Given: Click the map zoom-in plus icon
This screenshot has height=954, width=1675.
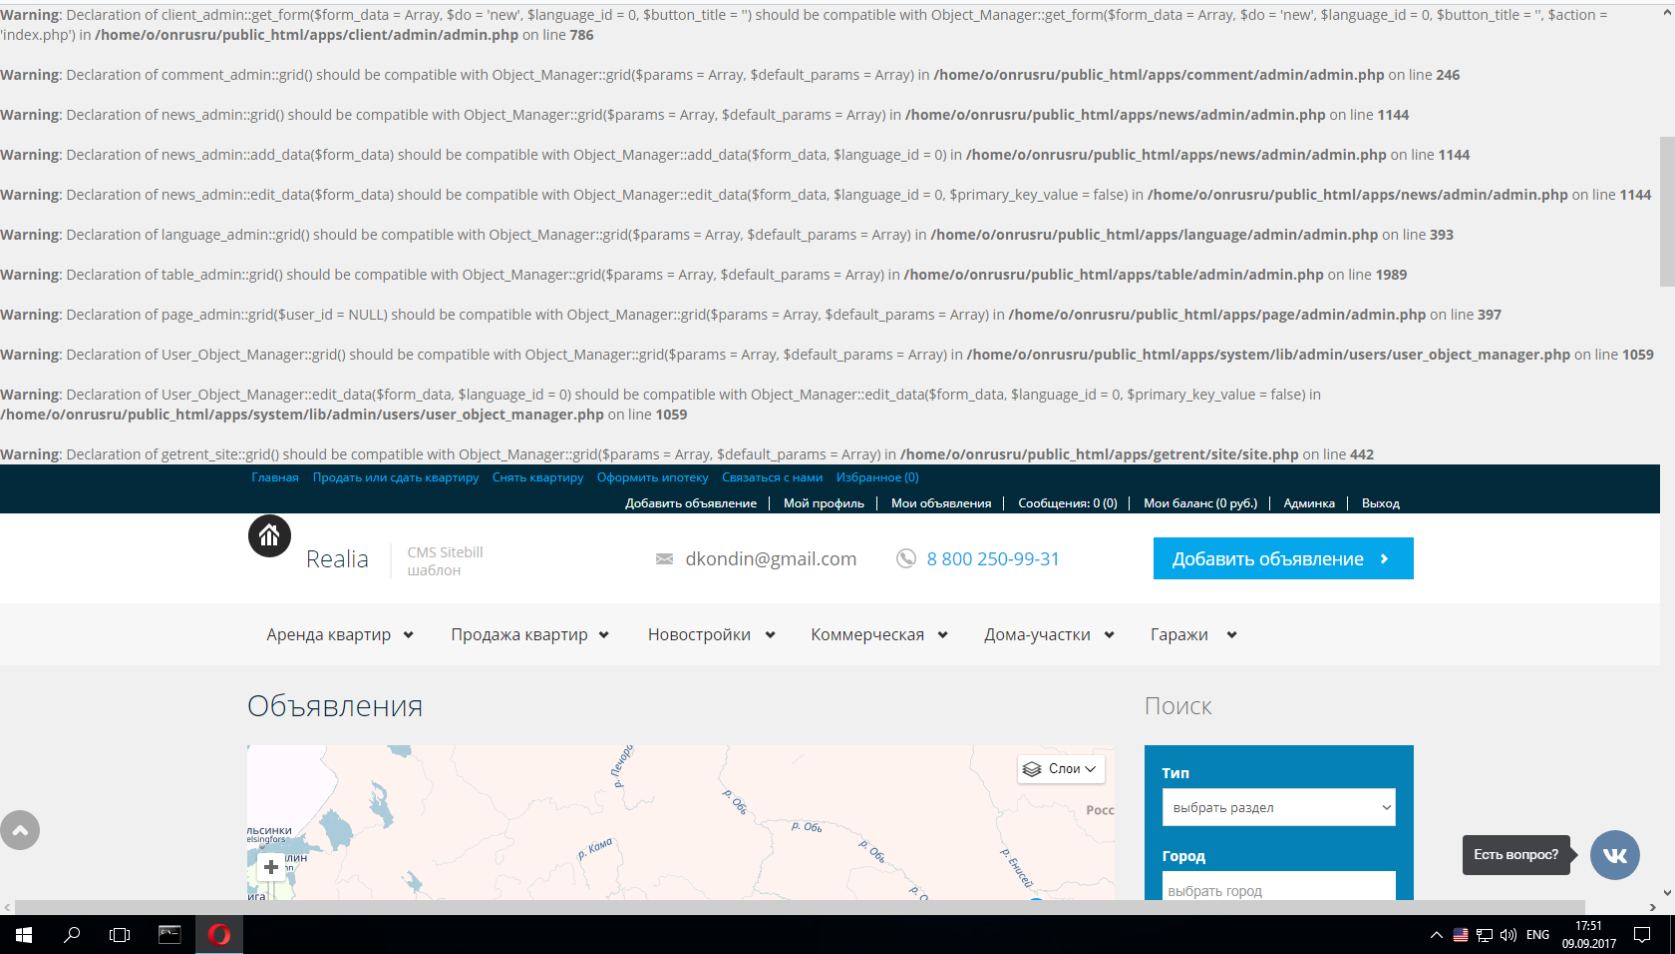Looking at the screenshot, I should pos(271,867).
